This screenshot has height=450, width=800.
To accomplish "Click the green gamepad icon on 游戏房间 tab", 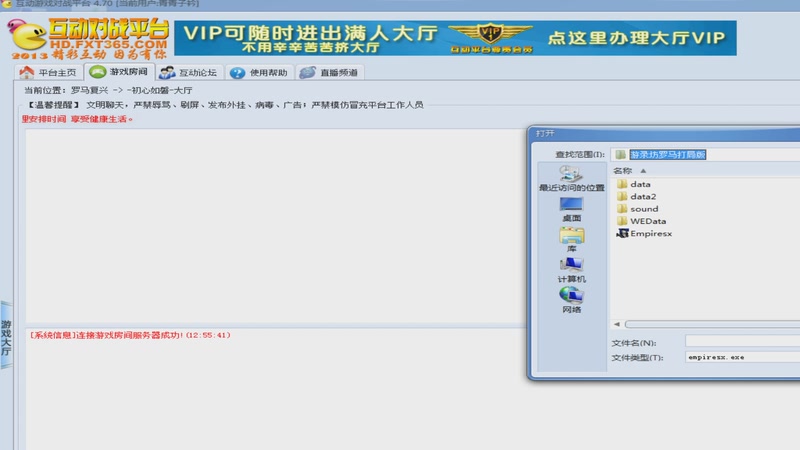I will coord(97,72).
